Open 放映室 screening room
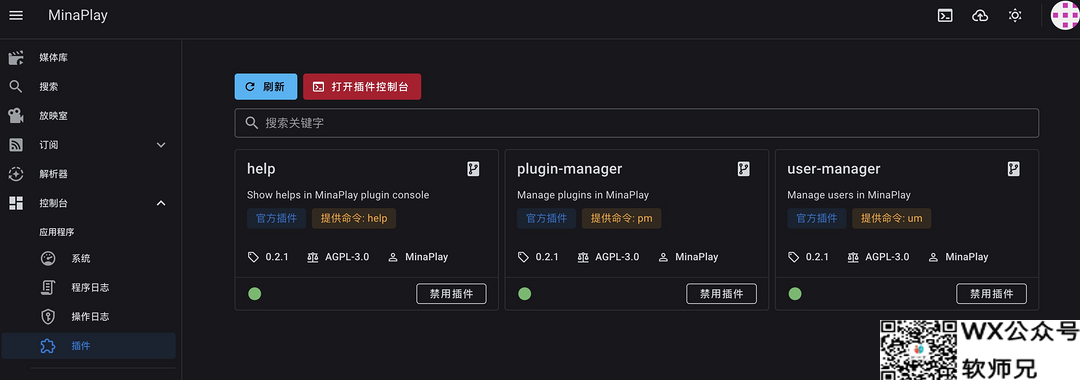1080x380 pixels. (88, 116)
